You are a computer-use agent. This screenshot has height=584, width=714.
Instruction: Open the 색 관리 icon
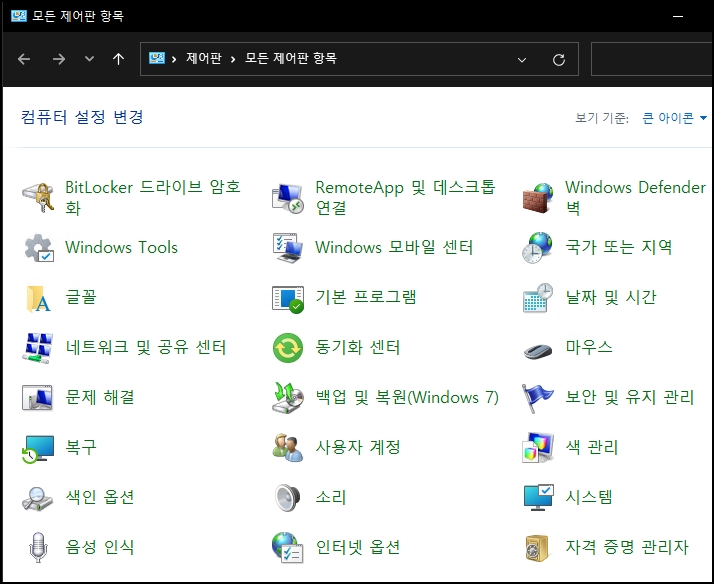pos(538,447)
